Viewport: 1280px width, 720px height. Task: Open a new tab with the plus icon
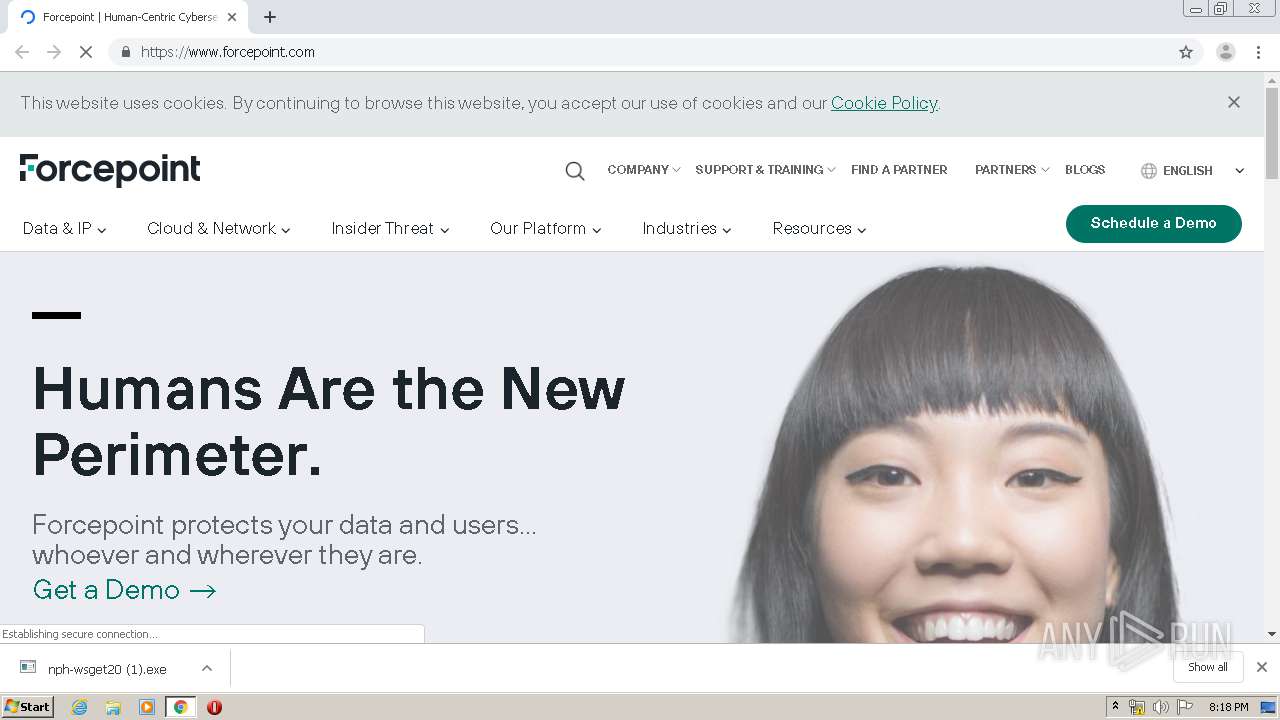(x=270, y=17)
